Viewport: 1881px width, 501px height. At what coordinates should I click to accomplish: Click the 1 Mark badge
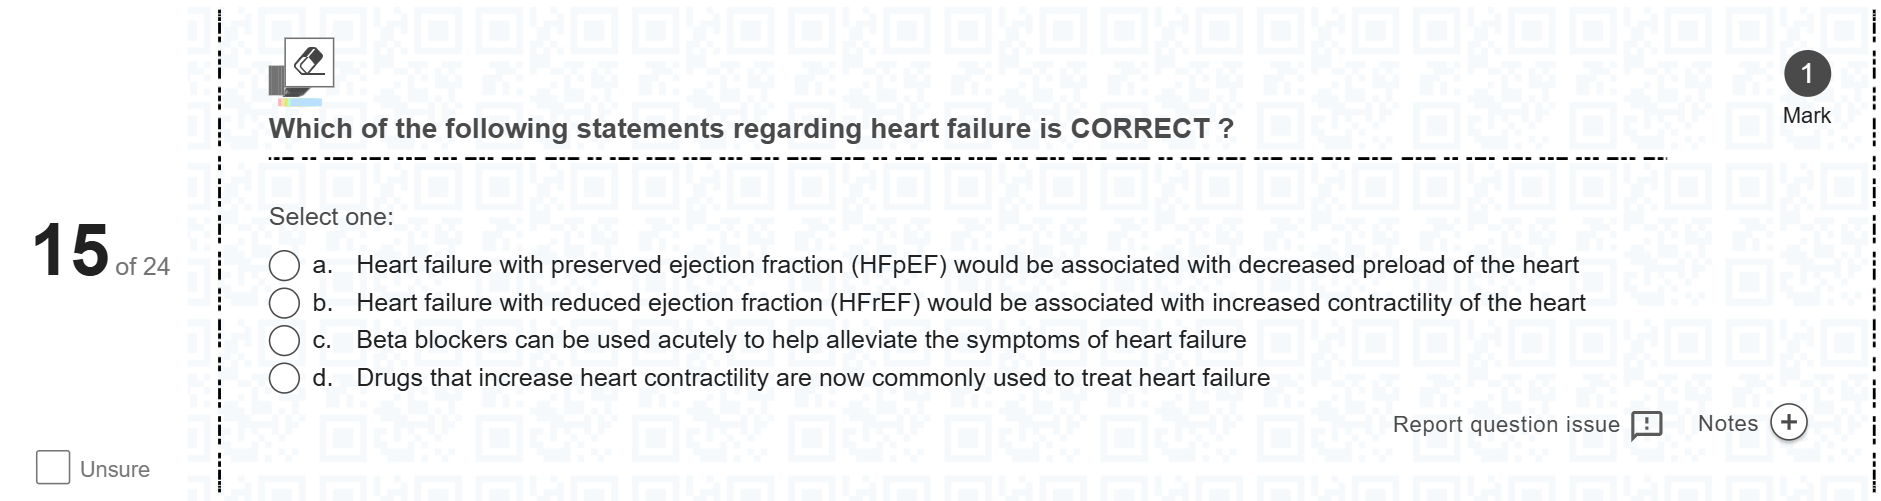[x=1807, y=74]
